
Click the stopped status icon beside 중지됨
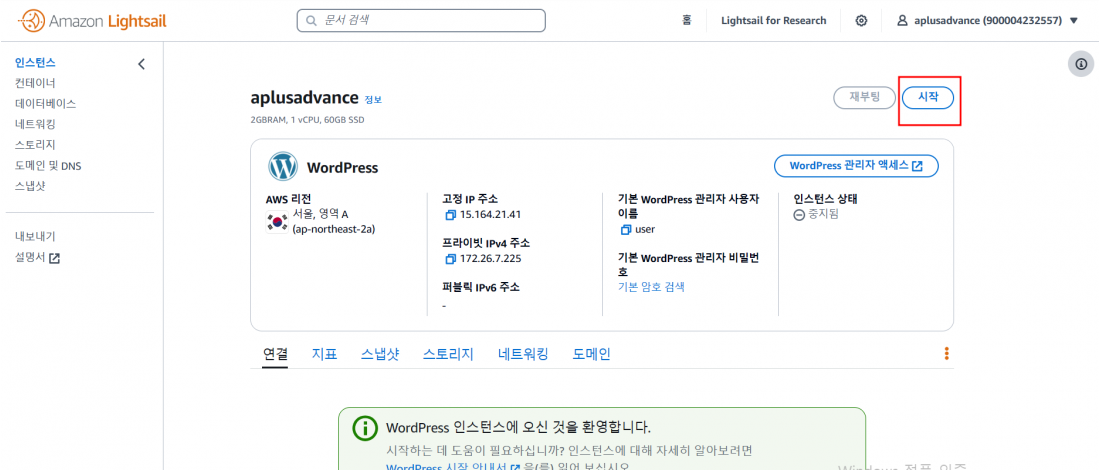pos(799,215)
